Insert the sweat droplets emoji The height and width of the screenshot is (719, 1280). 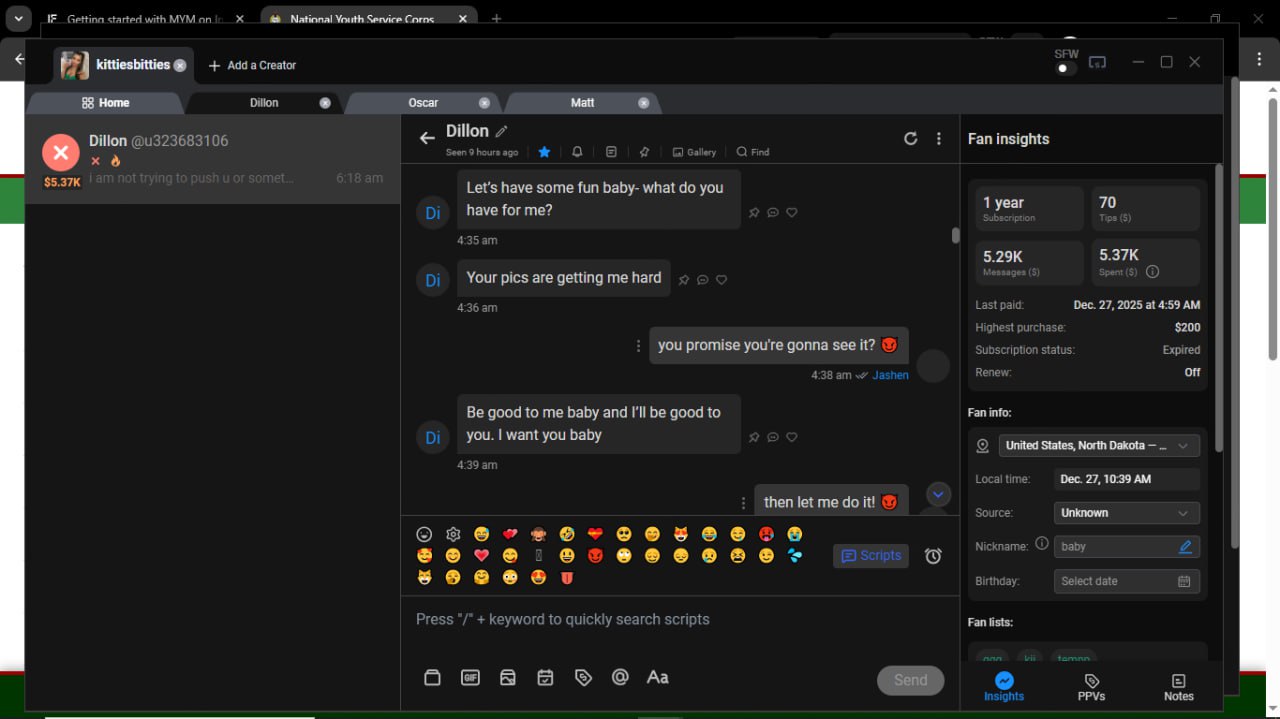[x=795, y=555]
